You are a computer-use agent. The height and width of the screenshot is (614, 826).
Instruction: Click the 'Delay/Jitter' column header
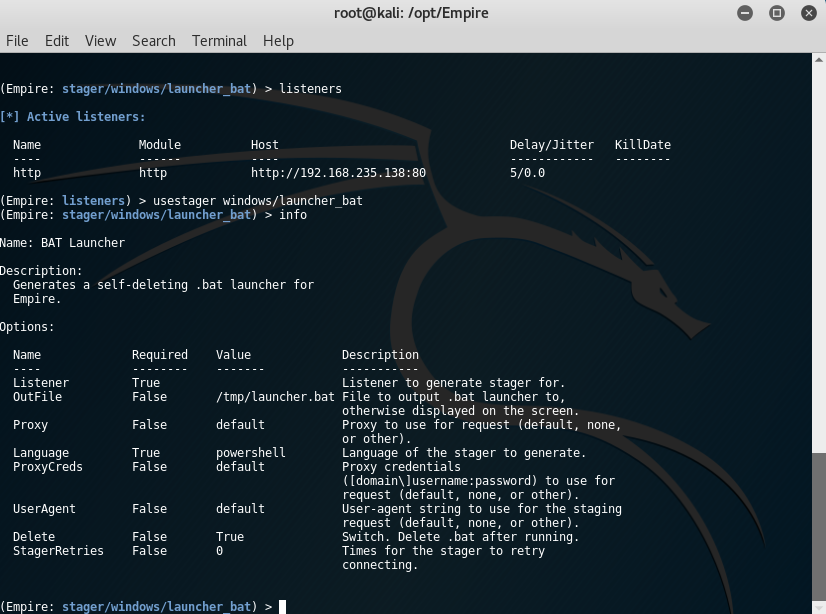(552, 145)
